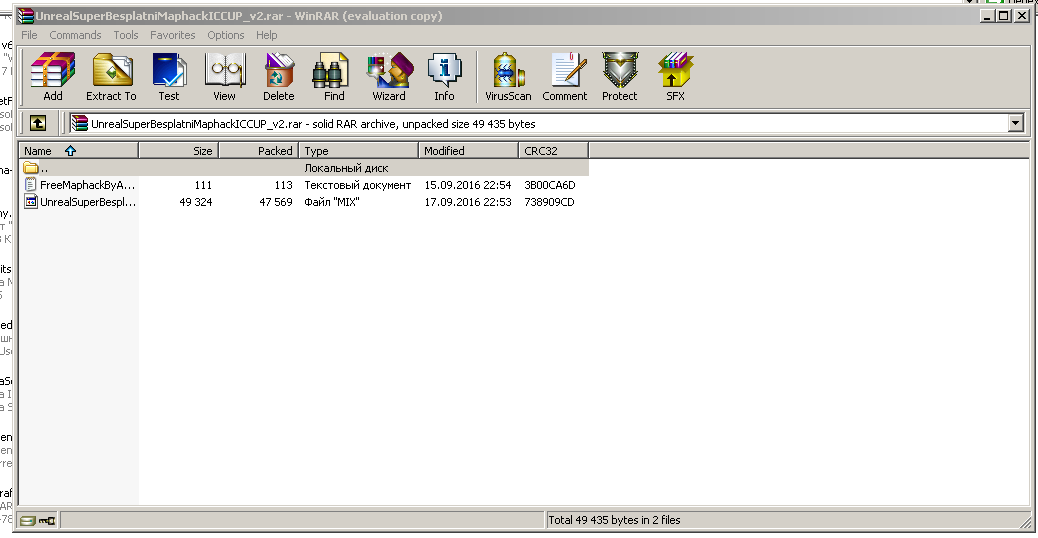Open the Commands menu

click(x=75, y=35)
